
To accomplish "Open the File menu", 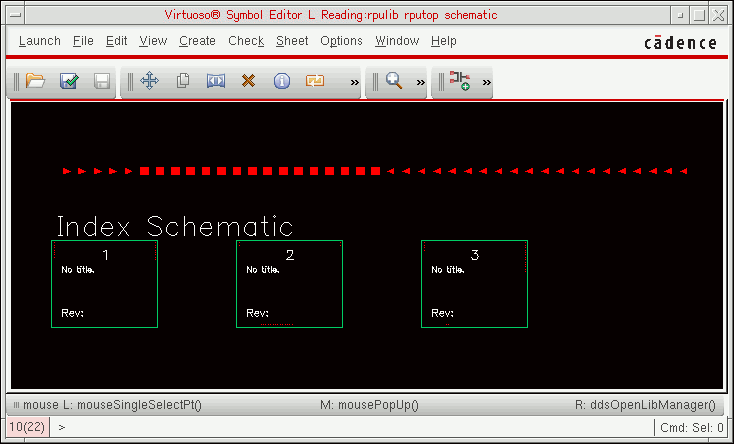I will 83,41.
